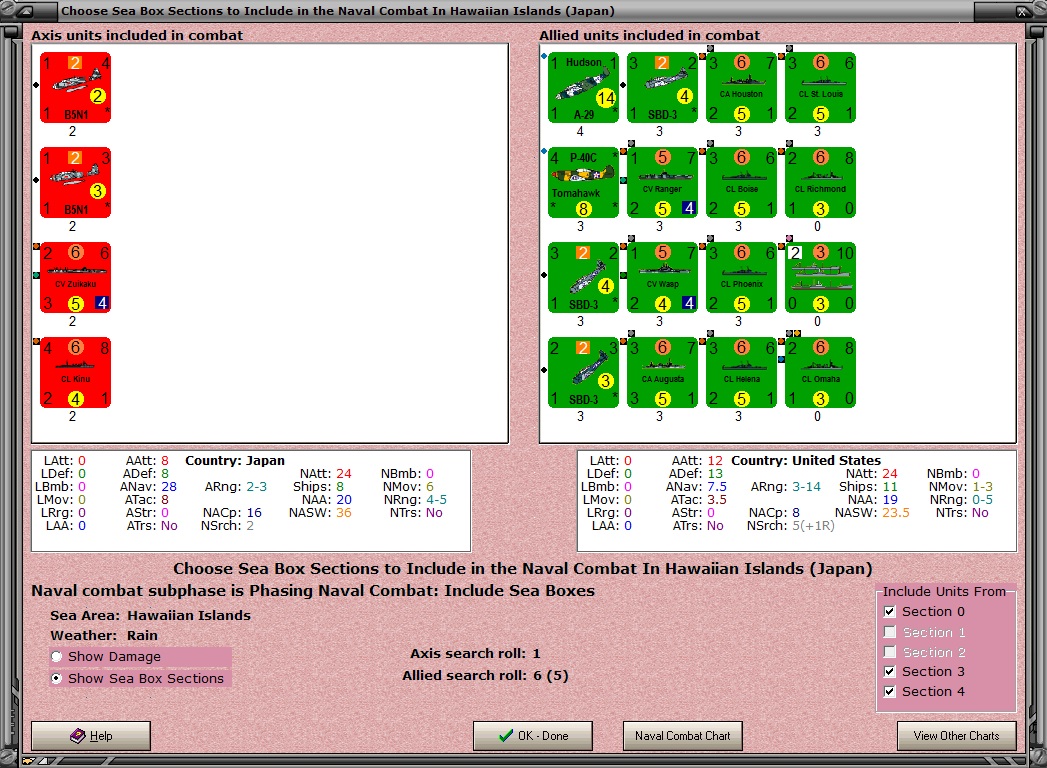Select the CL Phoenix cruiser unit
The height and width of the screenshot is (768, 1047).
tap(741, 277)
